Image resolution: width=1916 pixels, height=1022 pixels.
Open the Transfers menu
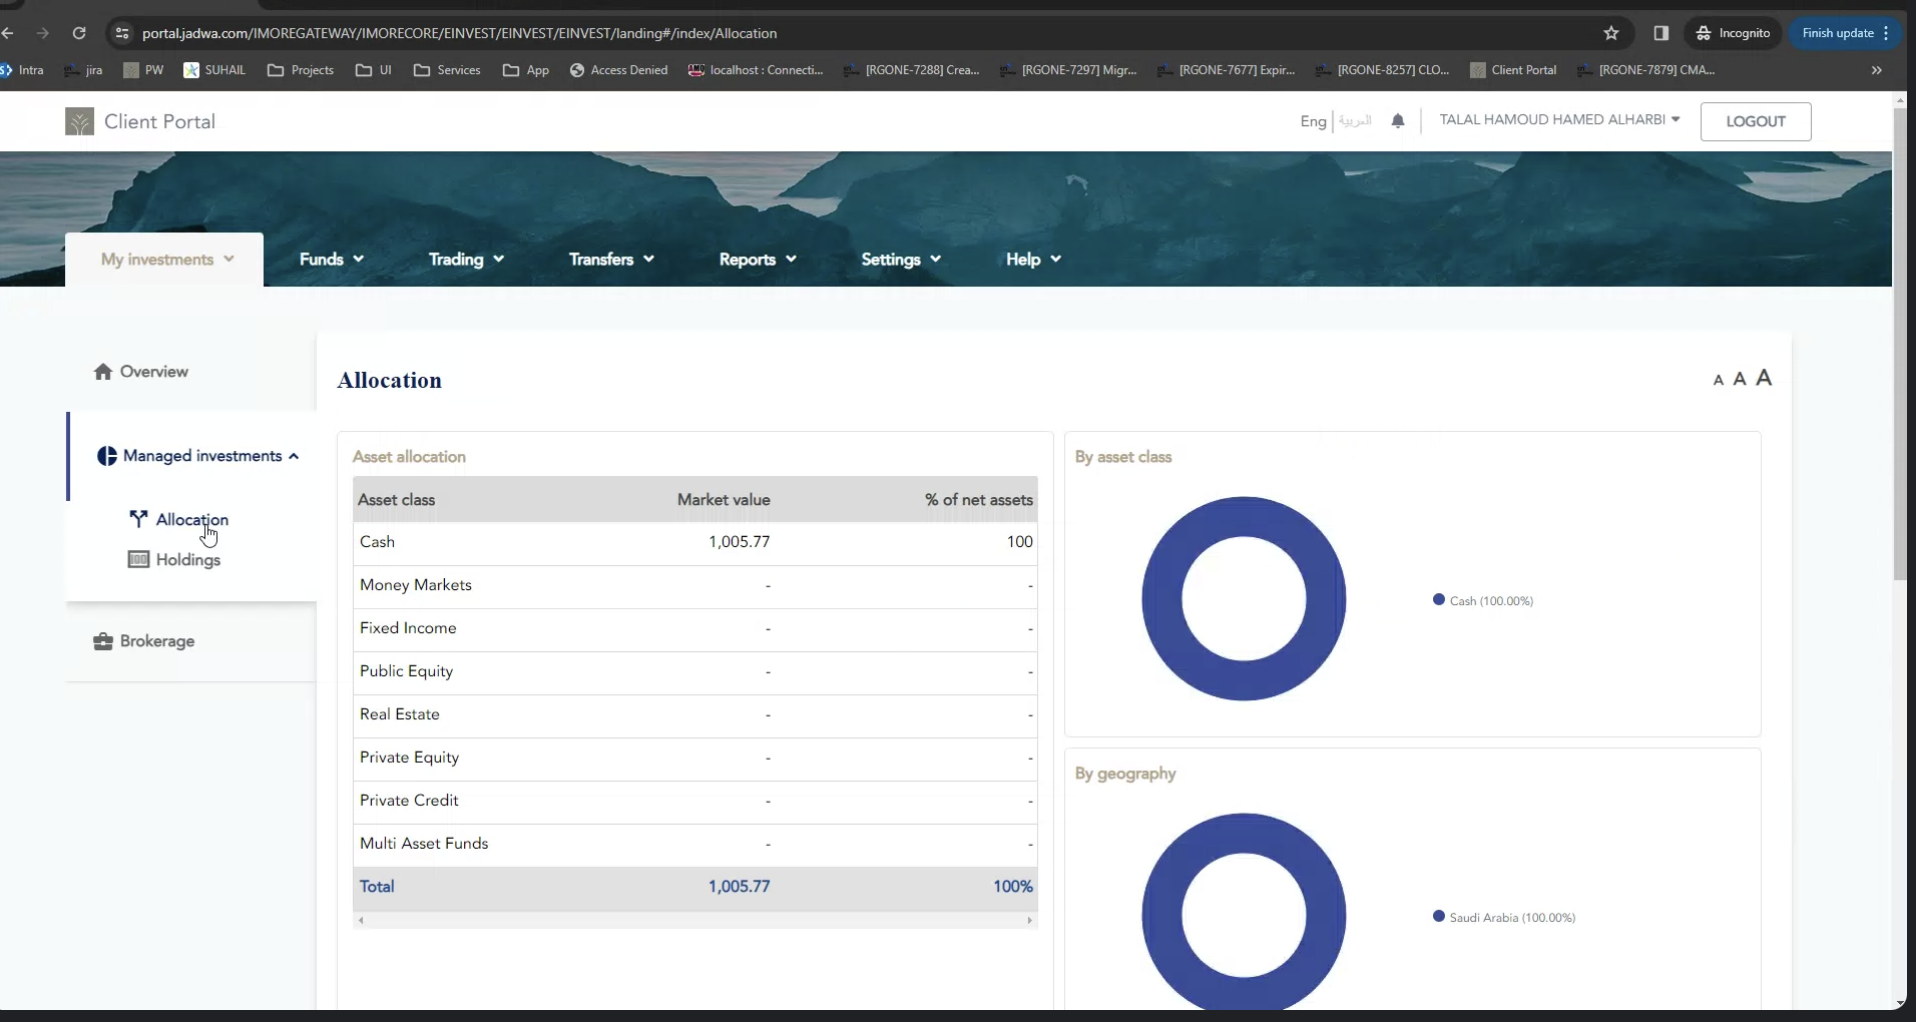pyautogui.click(x=611, y=259)
